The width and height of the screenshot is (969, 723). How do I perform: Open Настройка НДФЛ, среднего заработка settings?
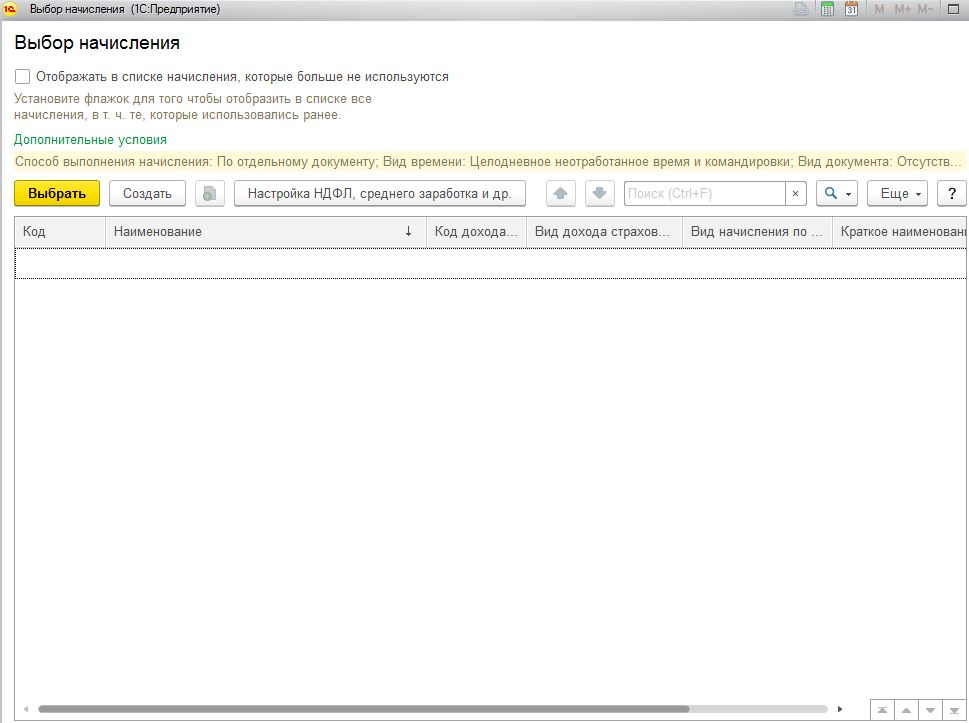(x=379, y=193)
